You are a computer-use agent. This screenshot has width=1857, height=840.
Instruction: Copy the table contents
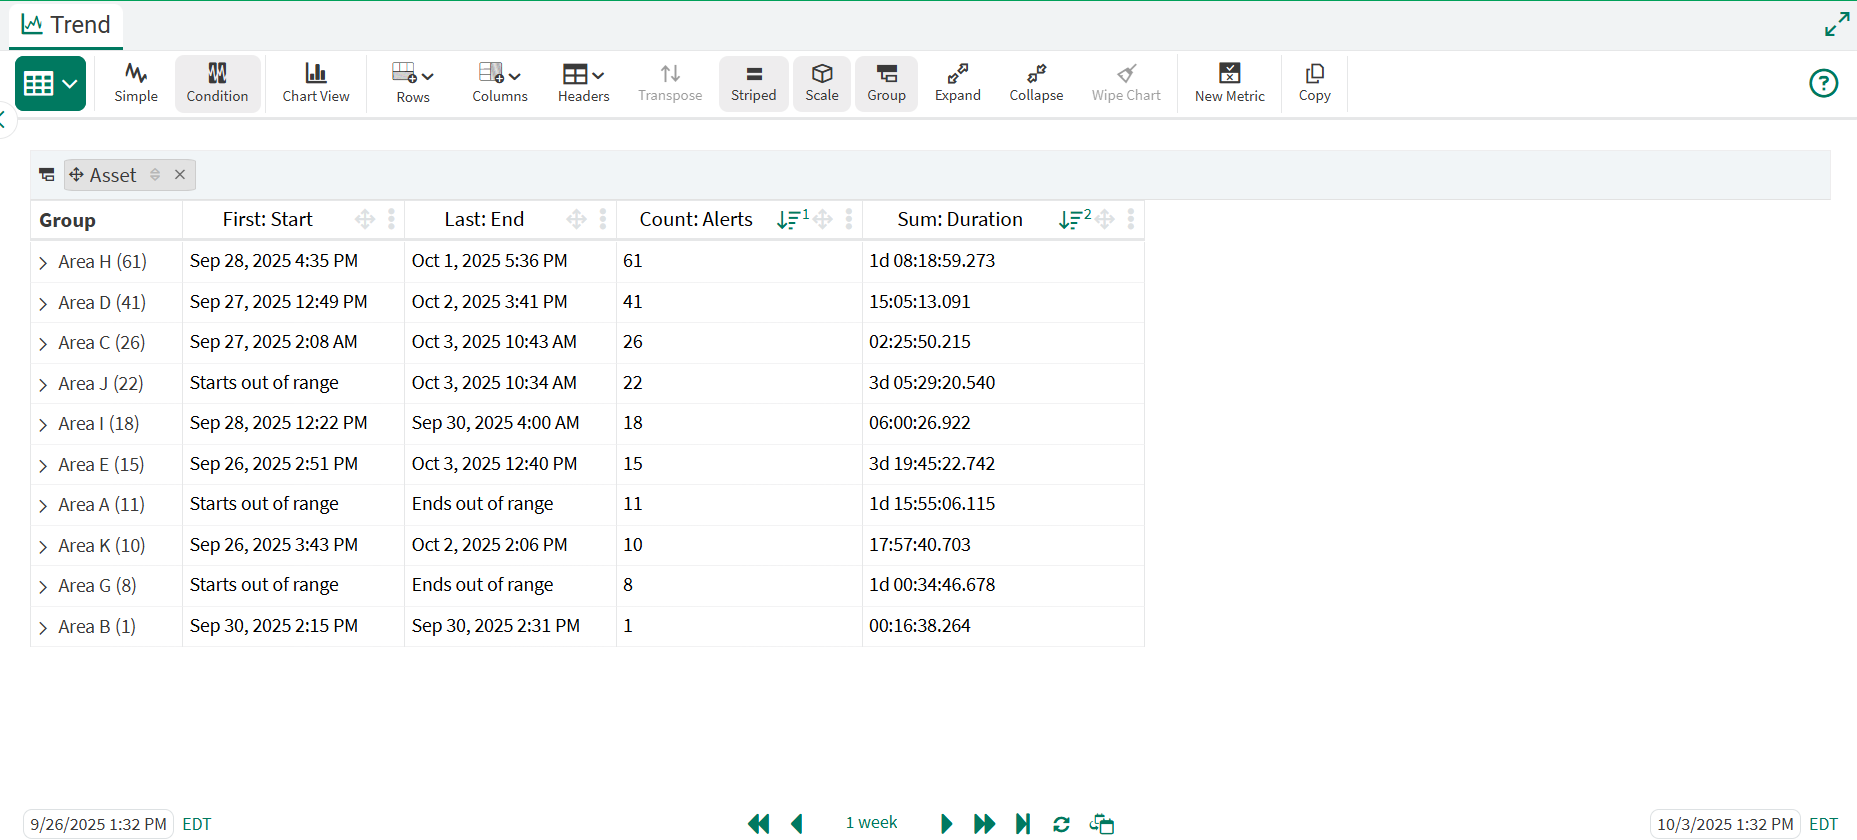click(x=1314, y=83)
